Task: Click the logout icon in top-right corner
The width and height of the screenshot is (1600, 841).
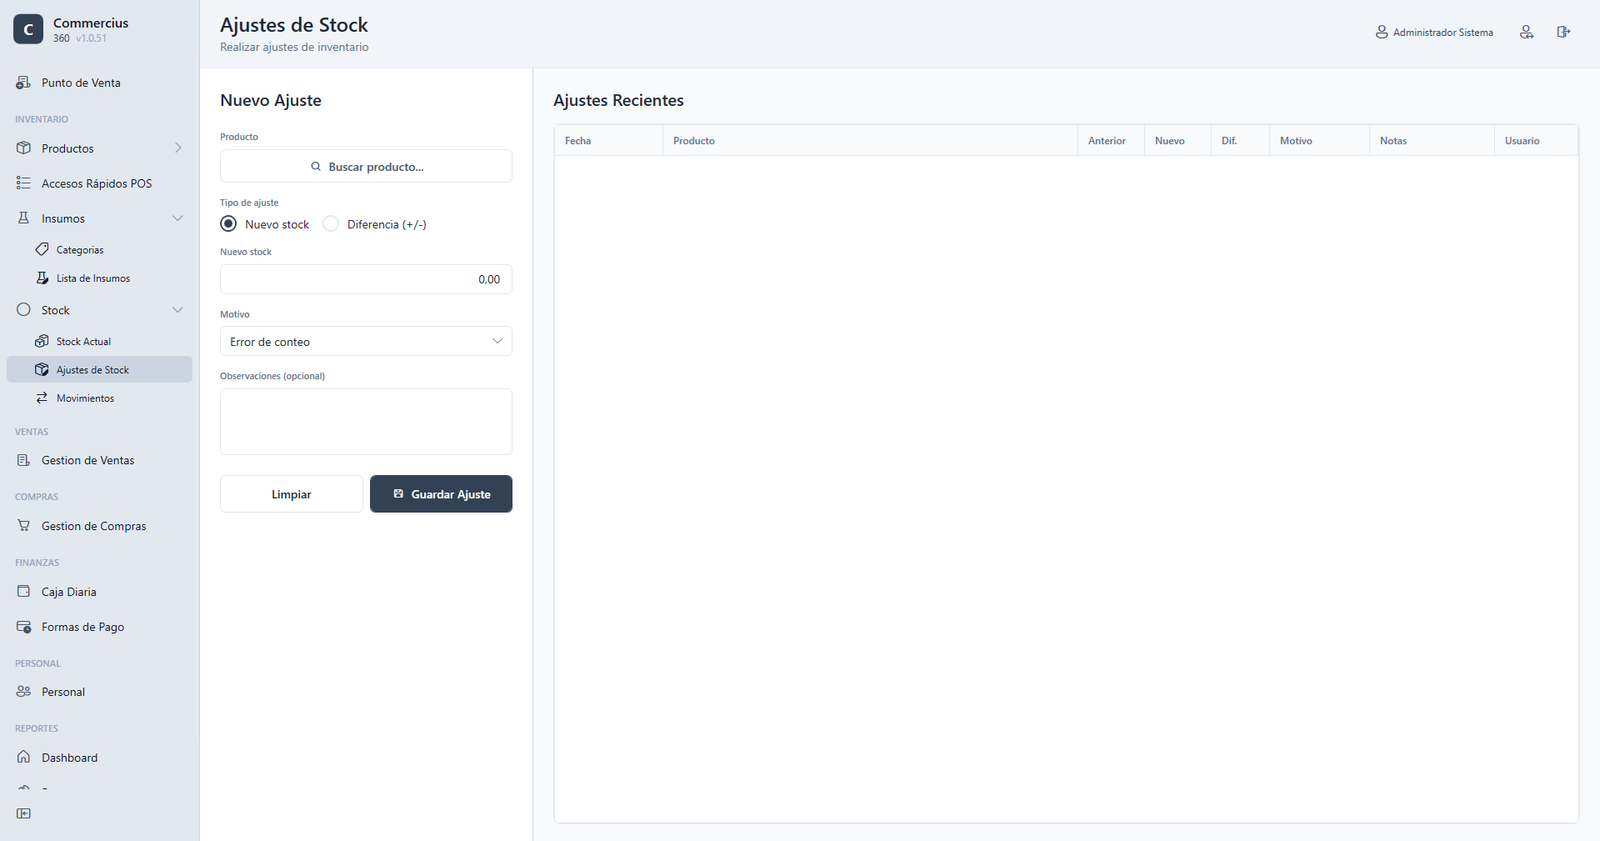Action: (1563, 32)
